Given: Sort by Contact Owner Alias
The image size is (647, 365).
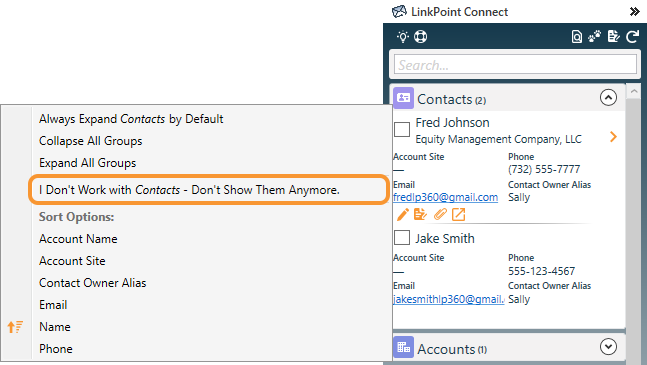Looking at the screenshot, I should pyautogui.click(x=92, y=283).
